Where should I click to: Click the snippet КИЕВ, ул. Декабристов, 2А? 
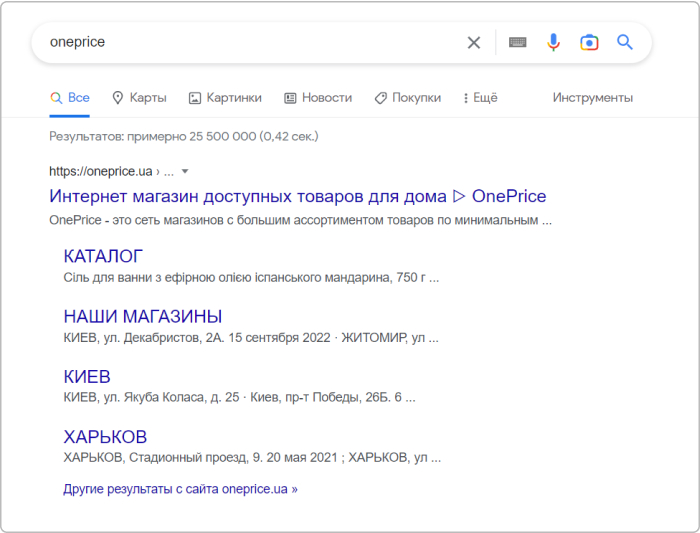point(251,338)
